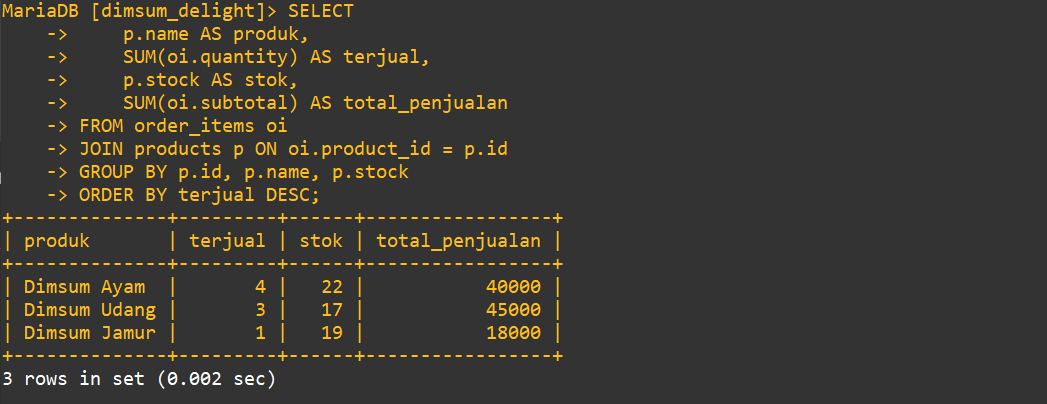Click the MariaDB [dimsum_delight] prompt text

[x=140, y=12]
